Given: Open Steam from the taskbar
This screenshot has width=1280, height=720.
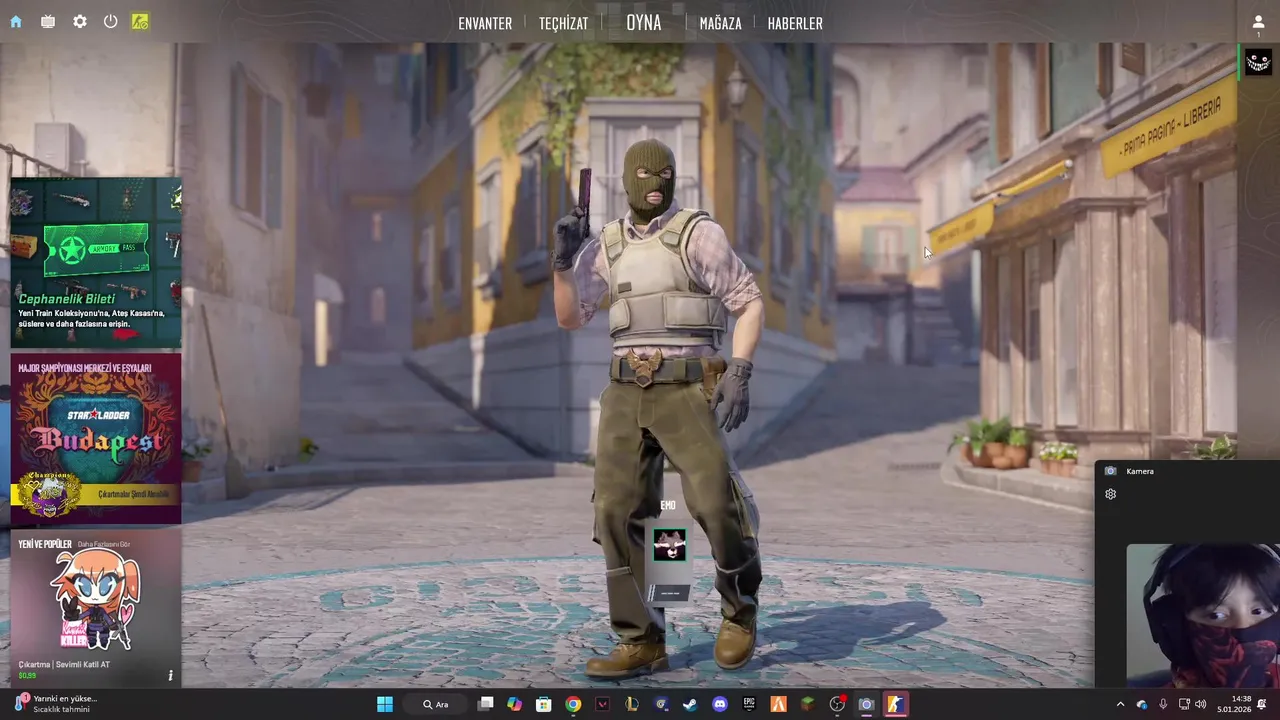Looking at the screenshot, I should coord(690,704).
